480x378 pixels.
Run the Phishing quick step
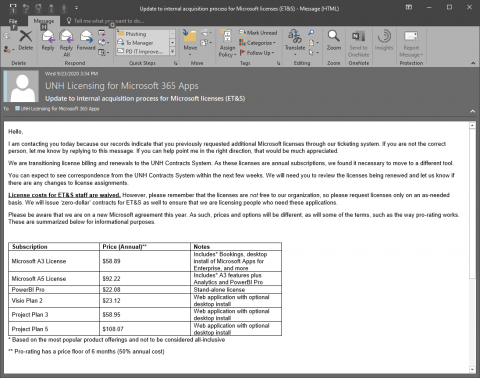pyautogui.click(x=143, y=34)
